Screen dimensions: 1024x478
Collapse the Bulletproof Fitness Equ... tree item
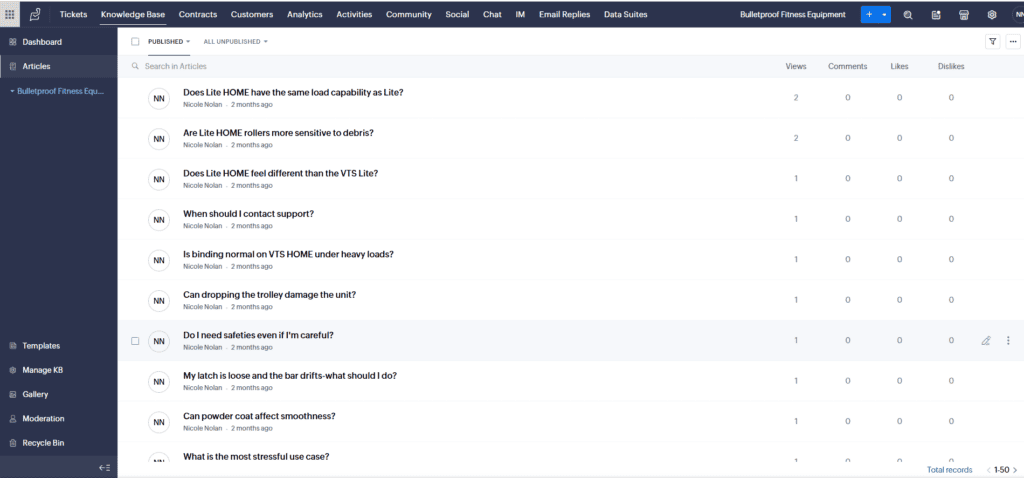[12, 91]
